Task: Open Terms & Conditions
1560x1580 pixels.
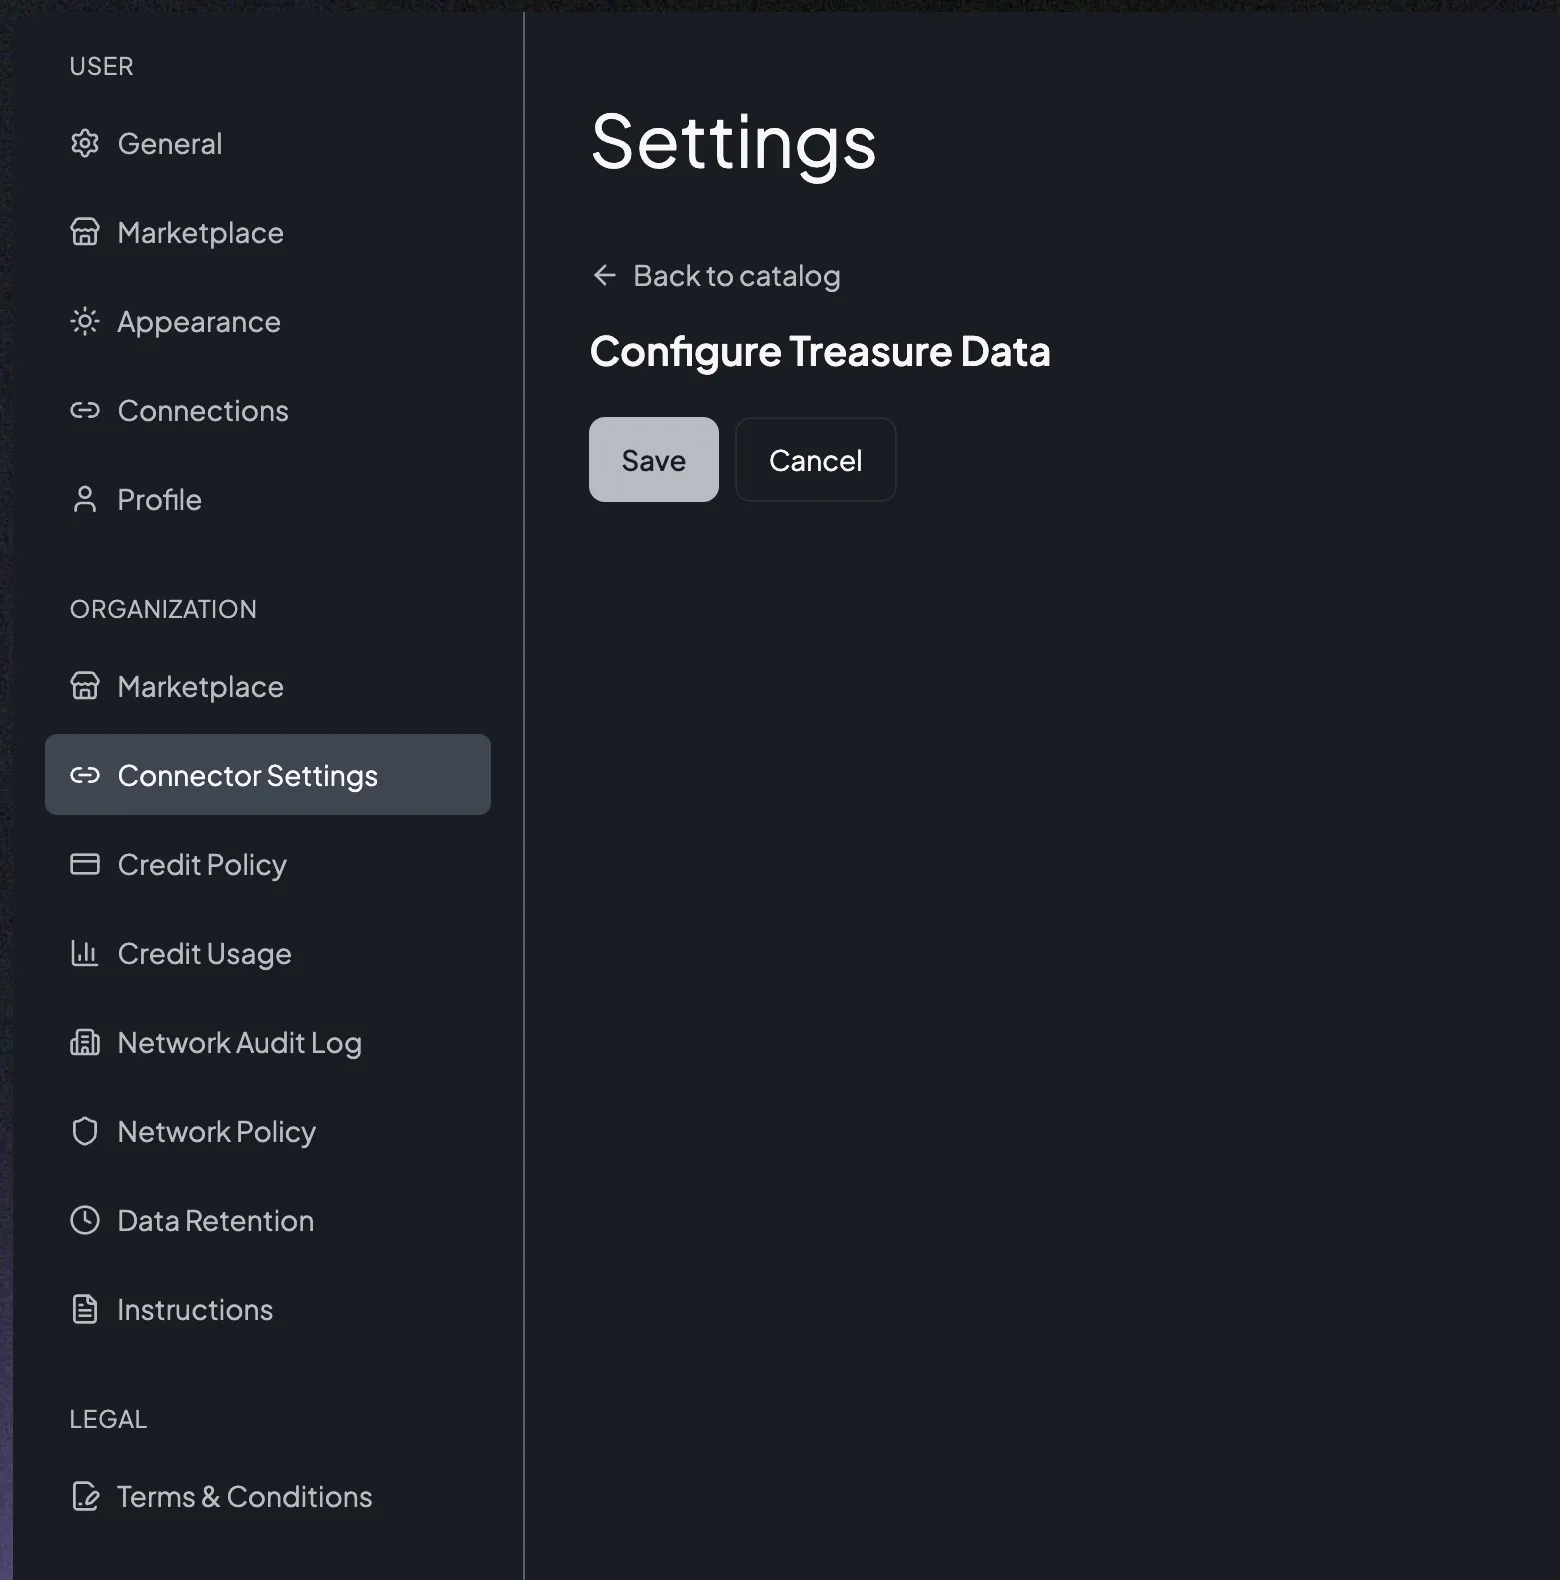Action: click(x=268, y=1497)
